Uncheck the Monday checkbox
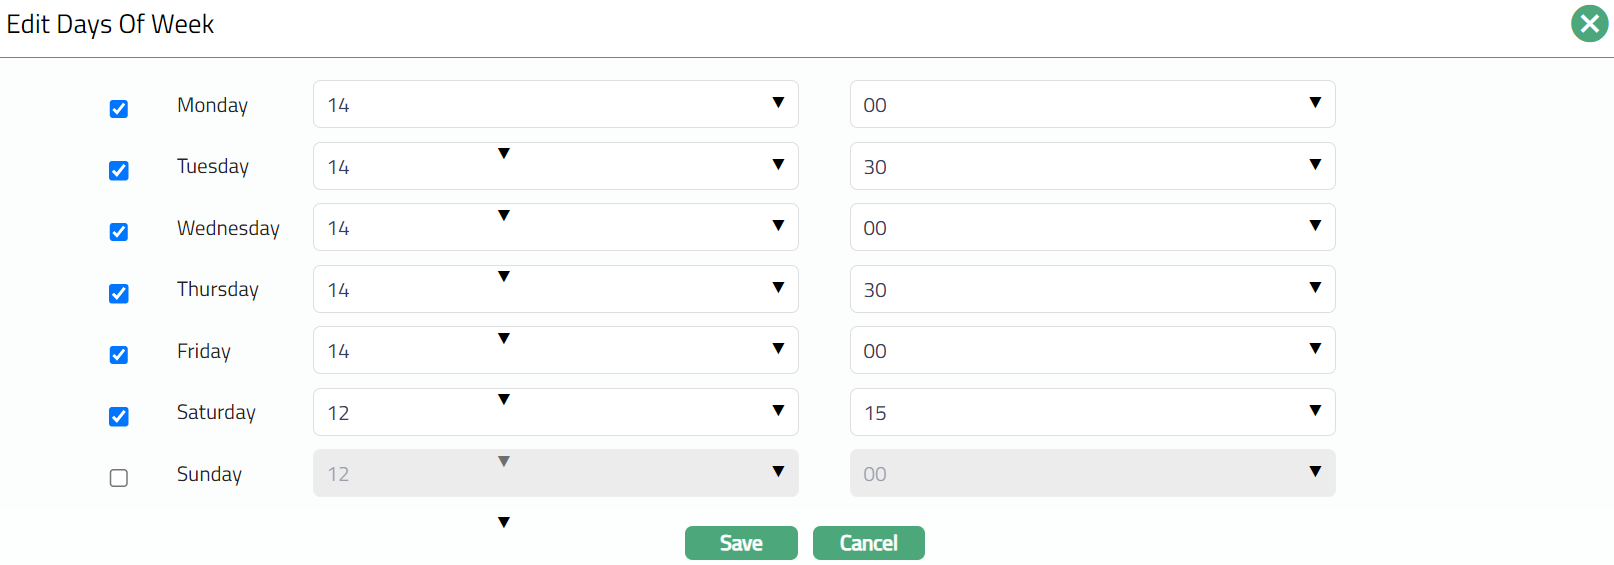This screenshot has height=565, width=1614. tap(119, 109)
